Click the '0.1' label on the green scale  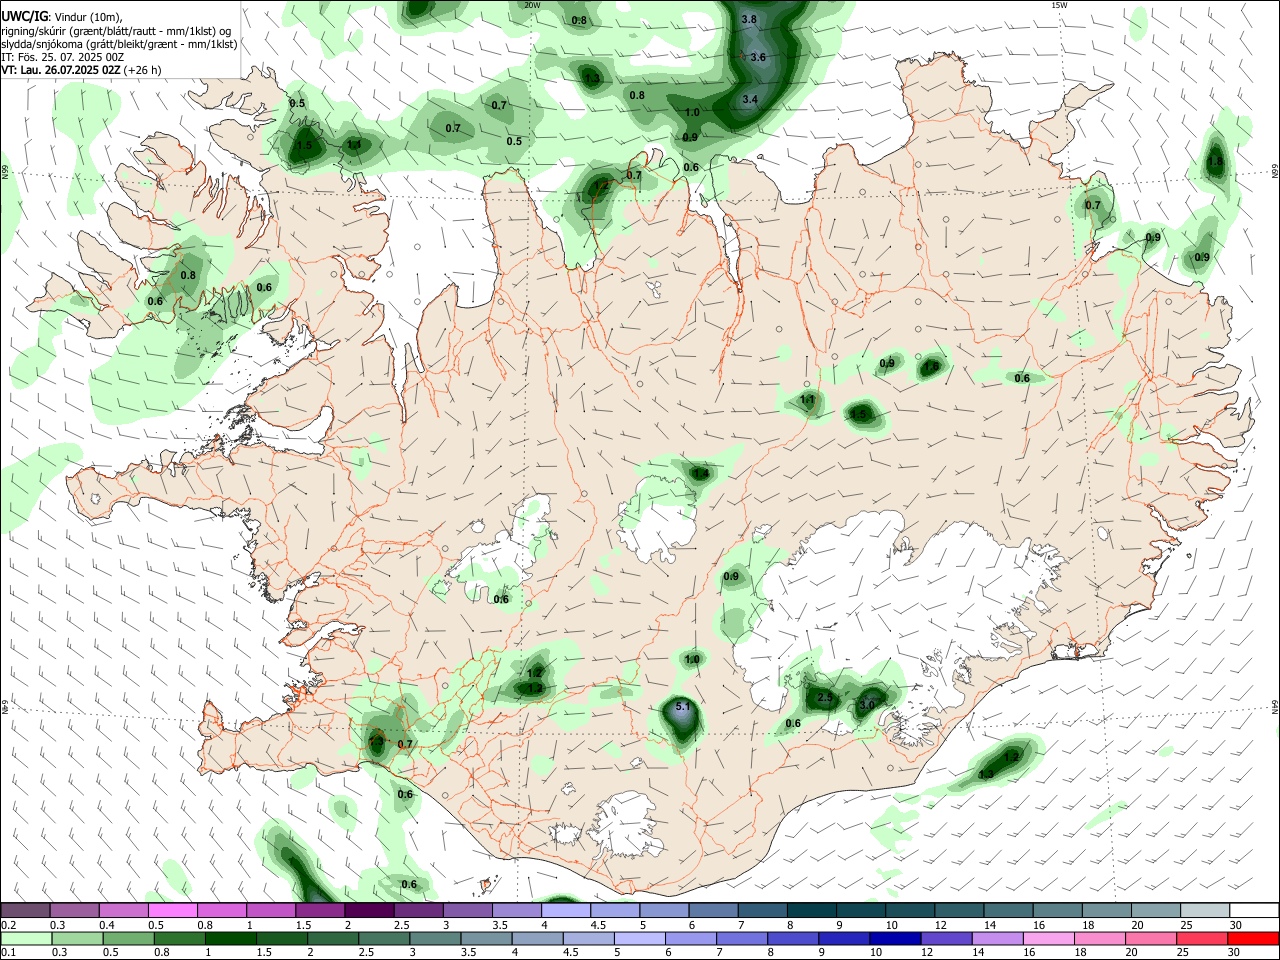click(x=9, y=952)
